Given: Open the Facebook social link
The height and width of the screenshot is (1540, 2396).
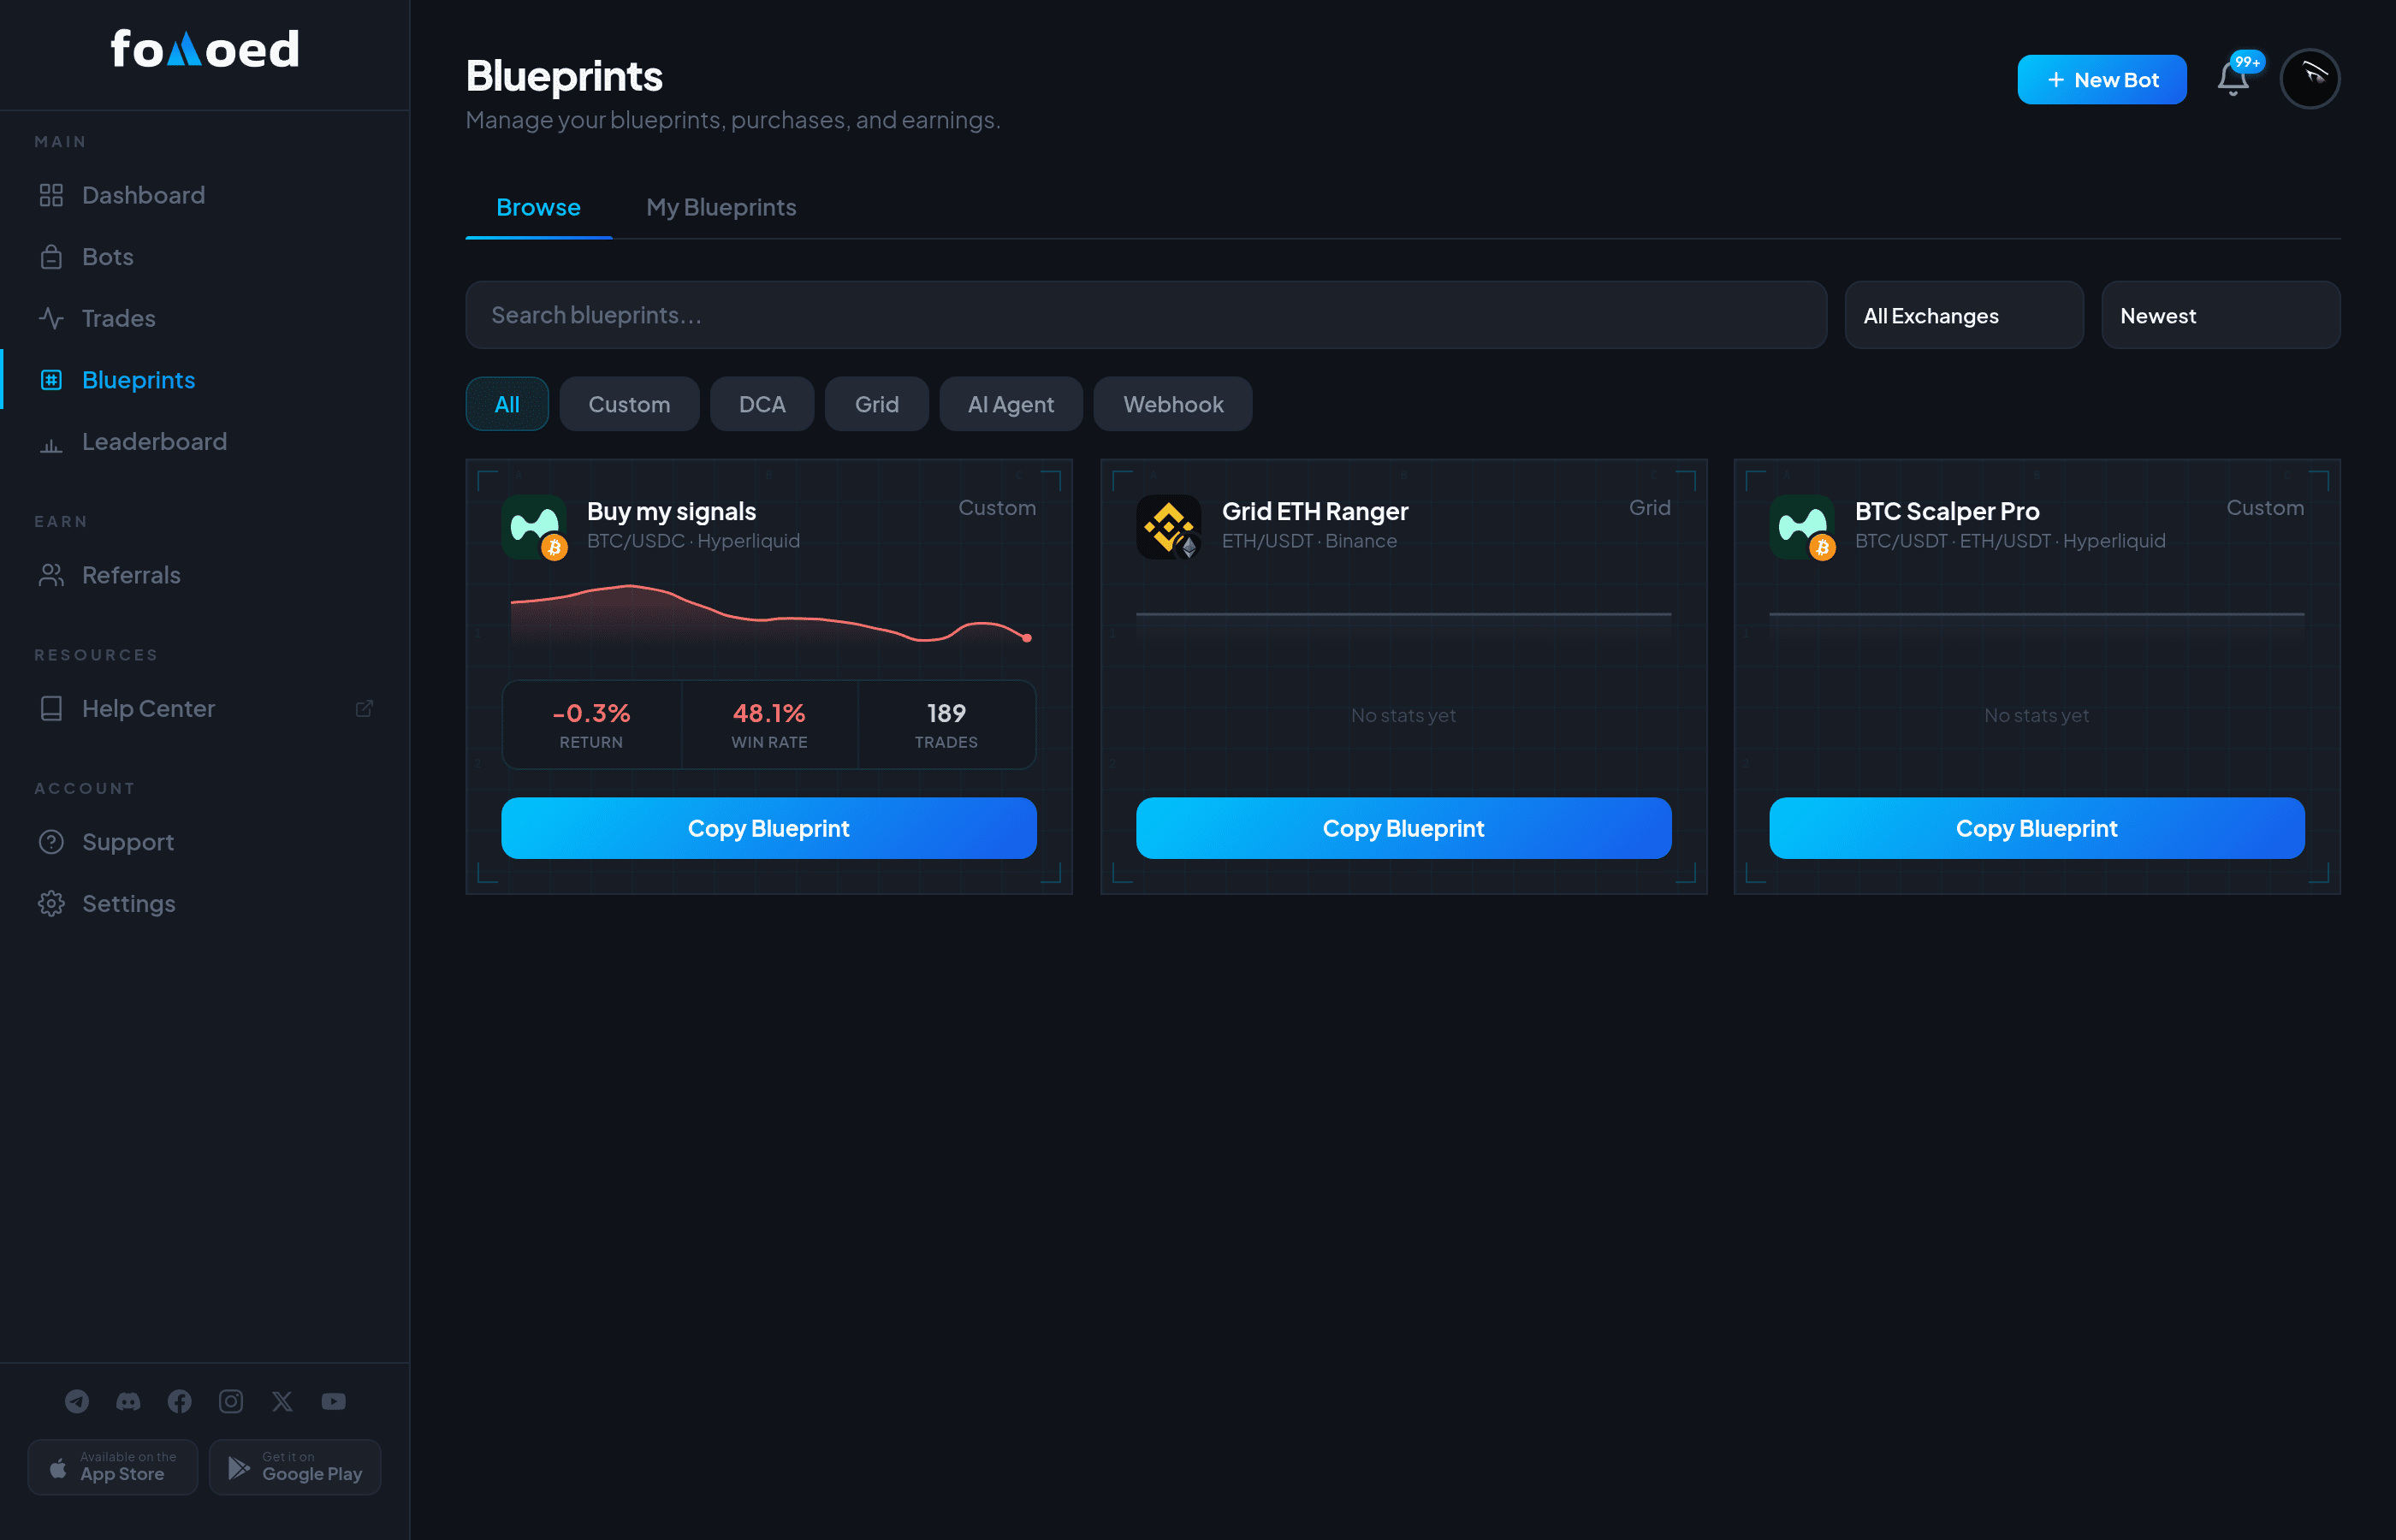Looking at the screenshot, I should (x=180, y=1401).
